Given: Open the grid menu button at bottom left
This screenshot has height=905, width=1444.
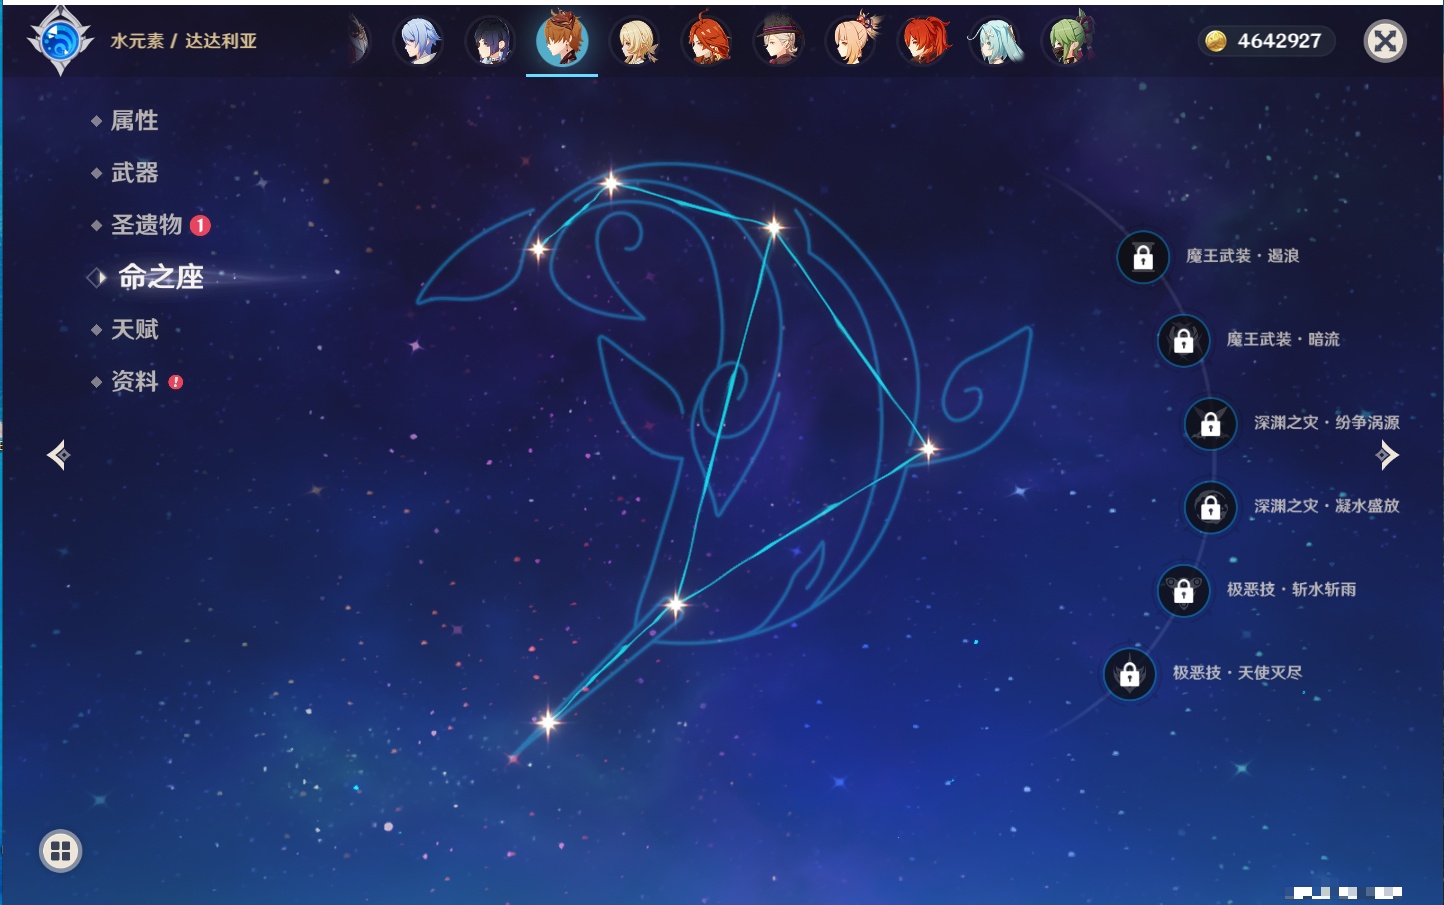Looking at the screenshot, I should click(x=60, y=851).
